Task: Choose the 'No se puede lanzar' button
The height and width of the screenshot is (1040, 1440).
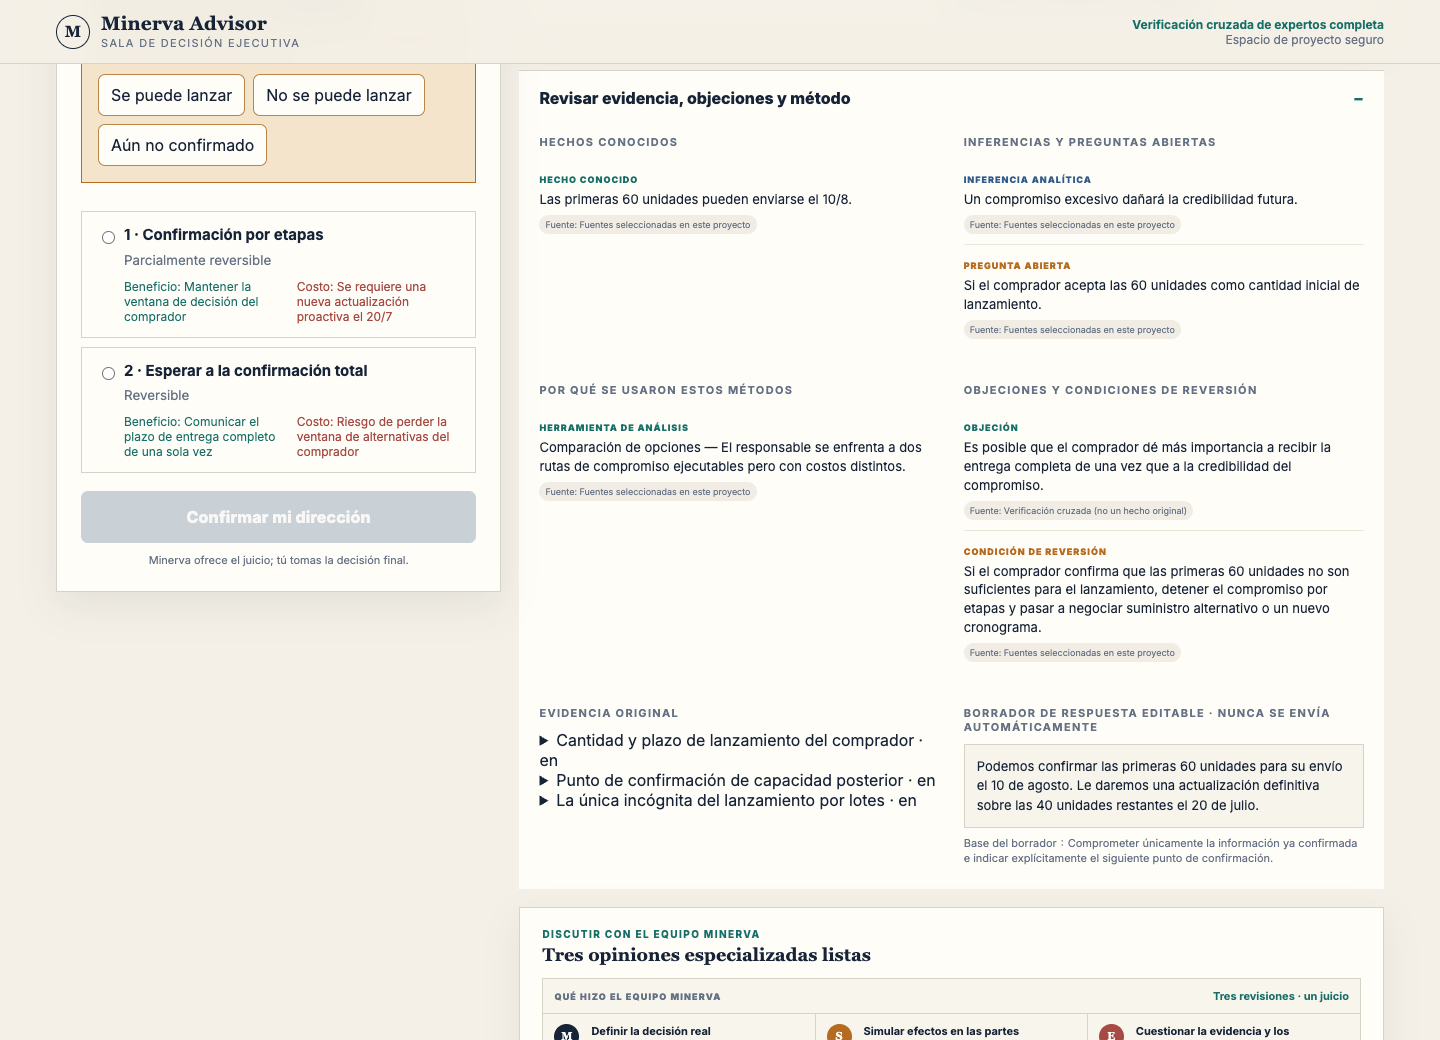Action: click(x=339, y=95)
